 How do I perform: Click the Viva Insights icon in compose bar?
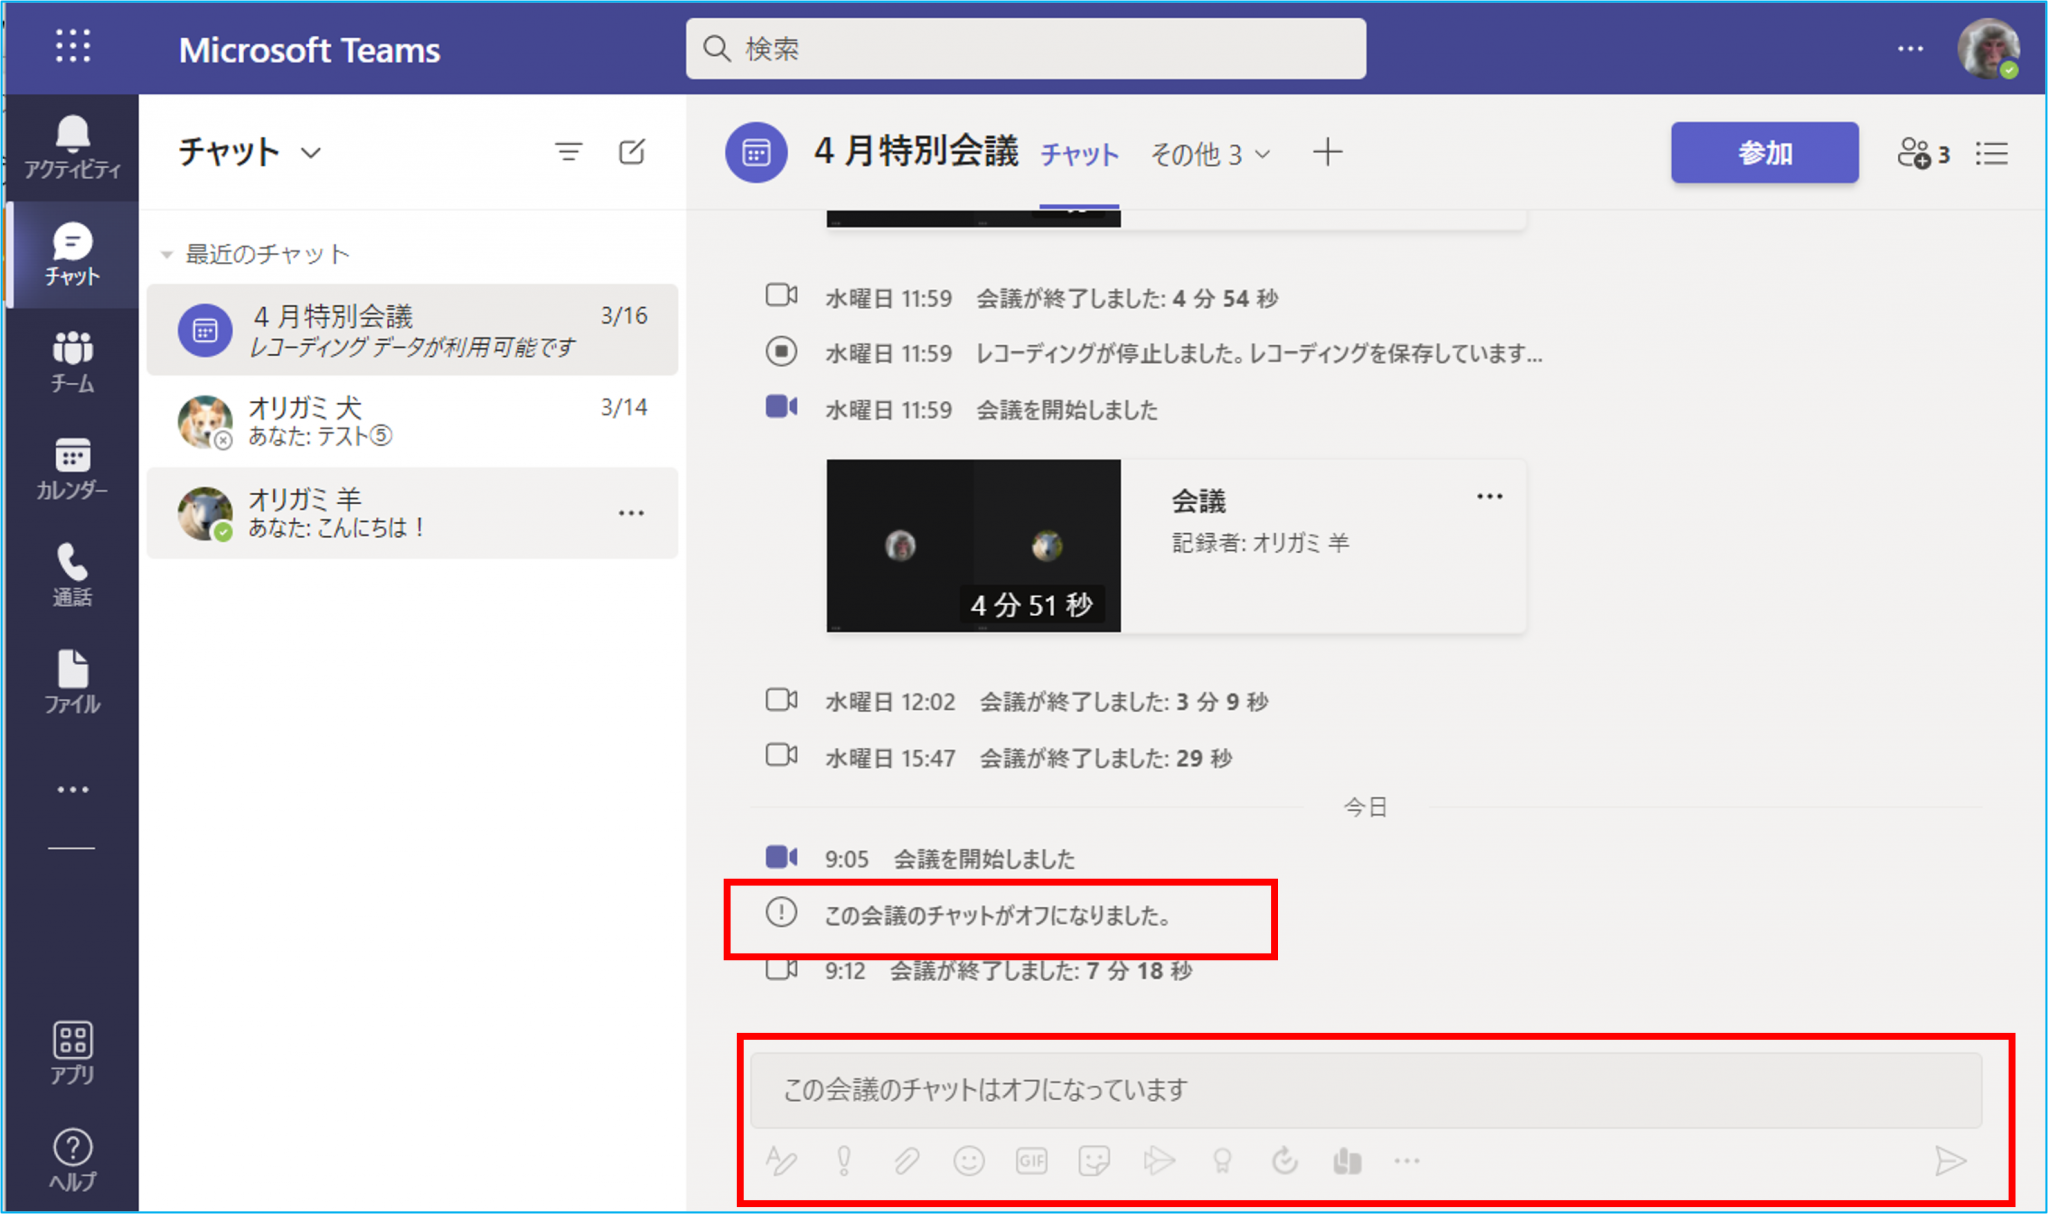[x=1347, y=1160]
